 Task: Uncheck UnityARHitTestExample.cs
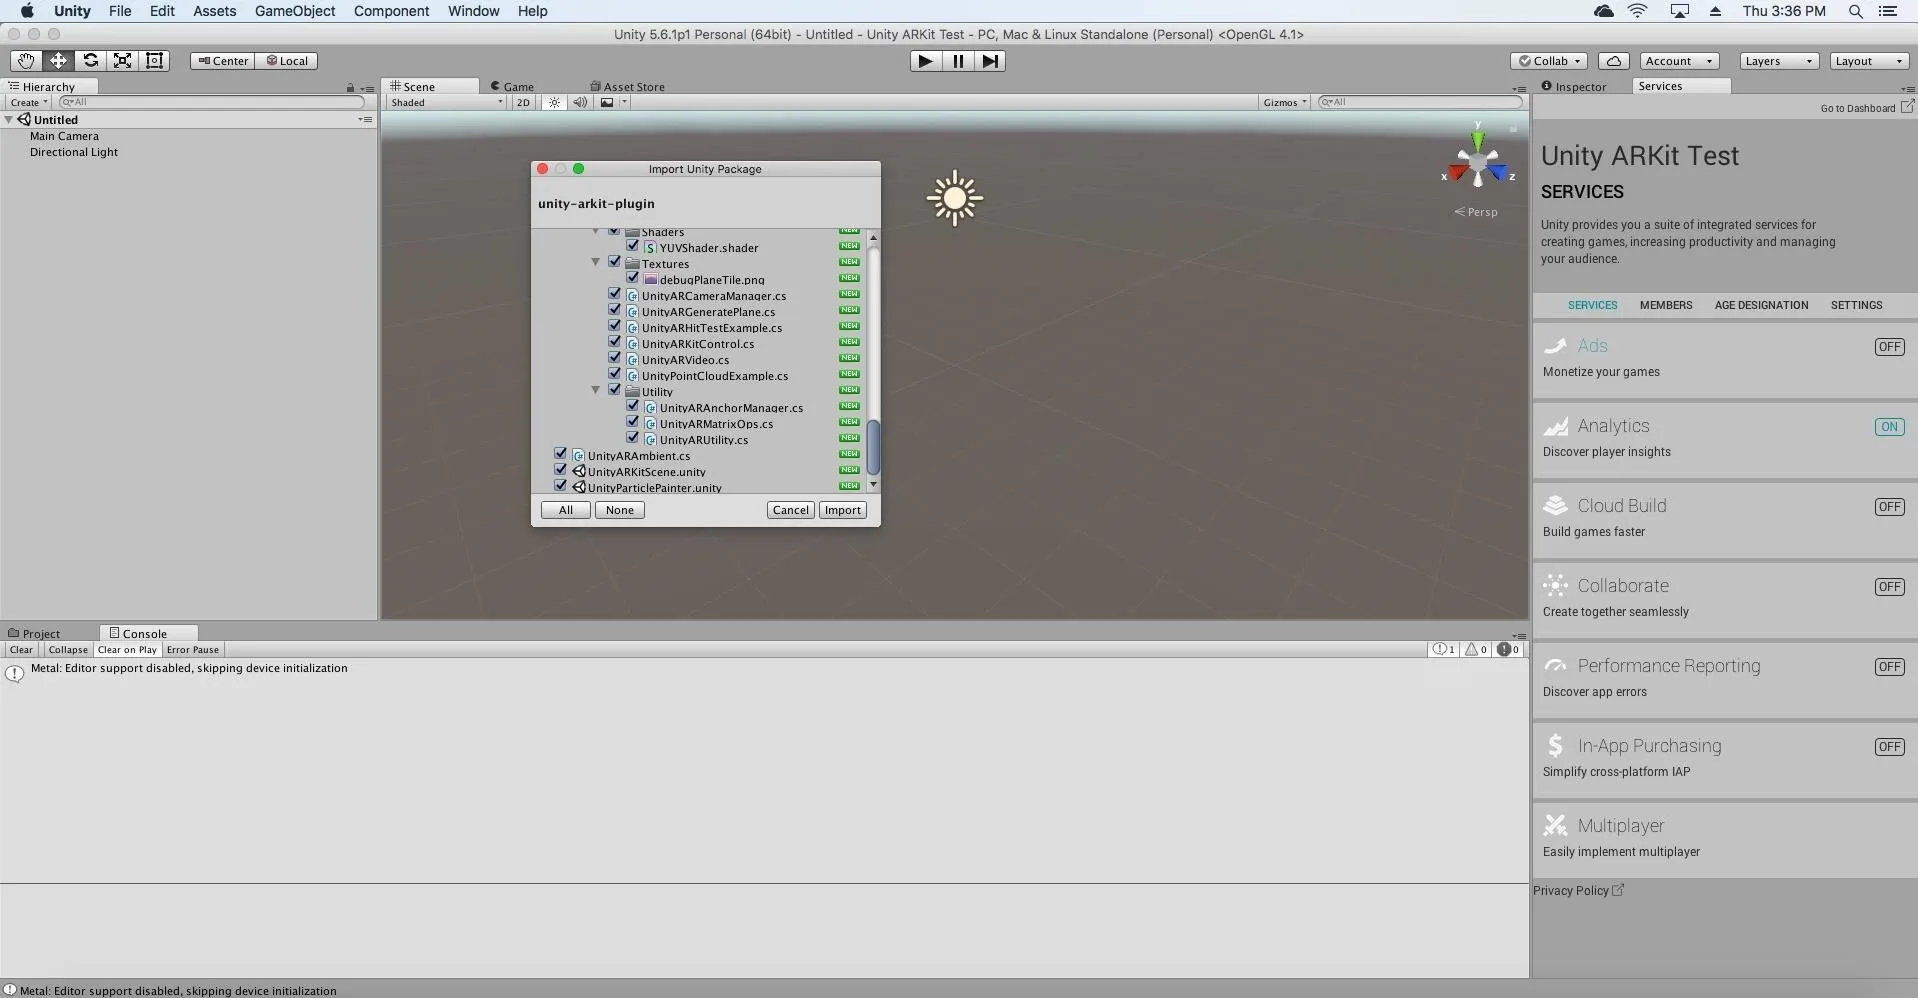coord(614,326)
